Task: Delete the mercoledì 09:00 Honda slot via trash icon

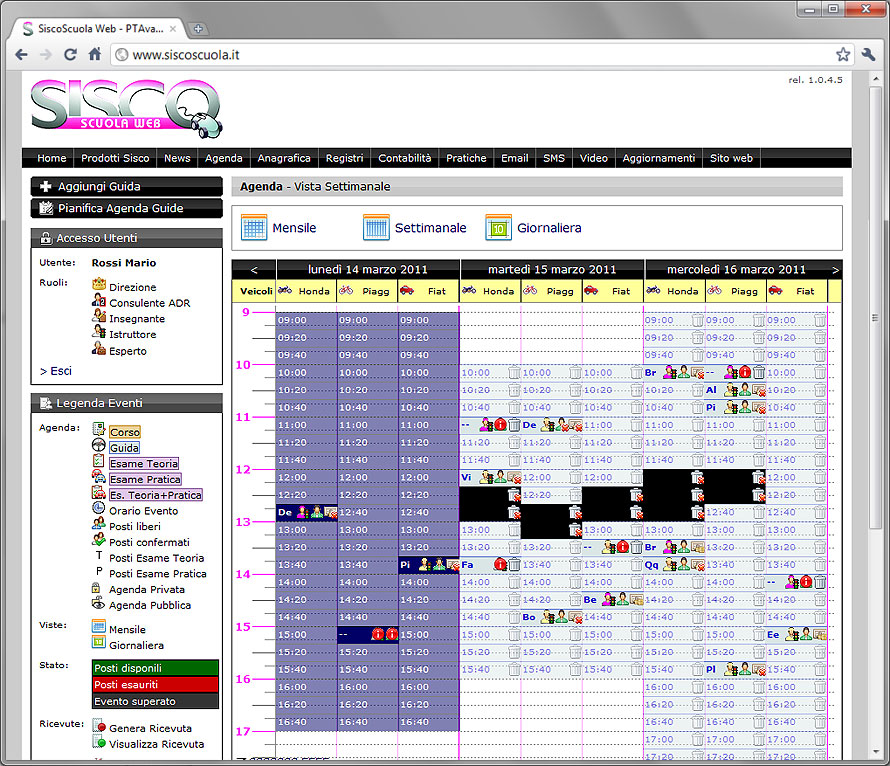Action: click(x=697, y=321)
